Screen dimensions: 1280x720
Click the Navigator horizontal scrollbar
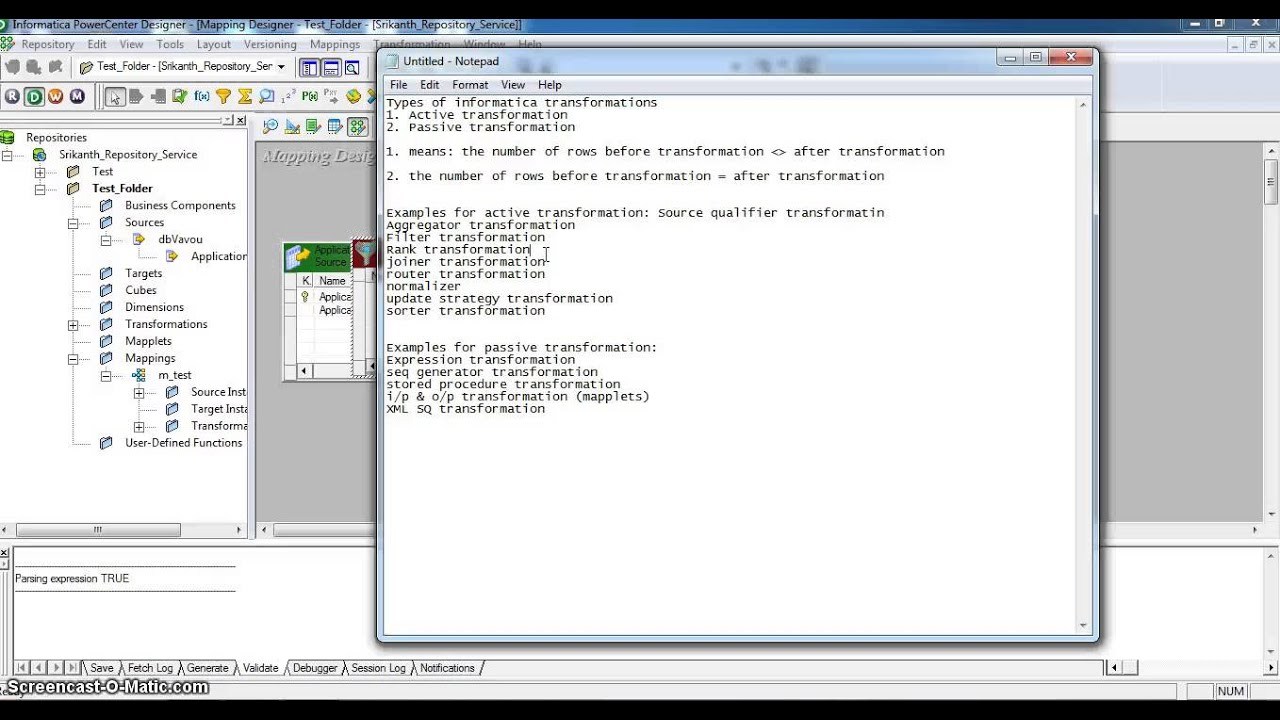124,530
